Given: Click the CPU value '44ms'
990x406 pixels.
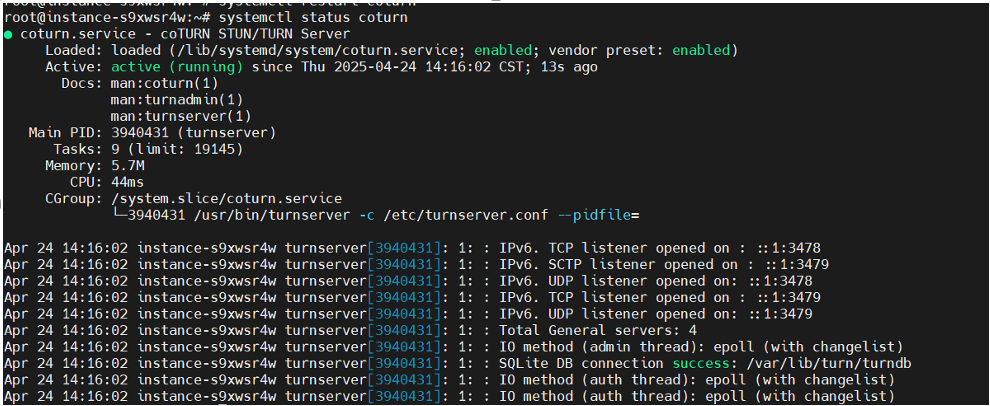Looking at the screenshot, I should pyautogui.click(x=128, y=182).
